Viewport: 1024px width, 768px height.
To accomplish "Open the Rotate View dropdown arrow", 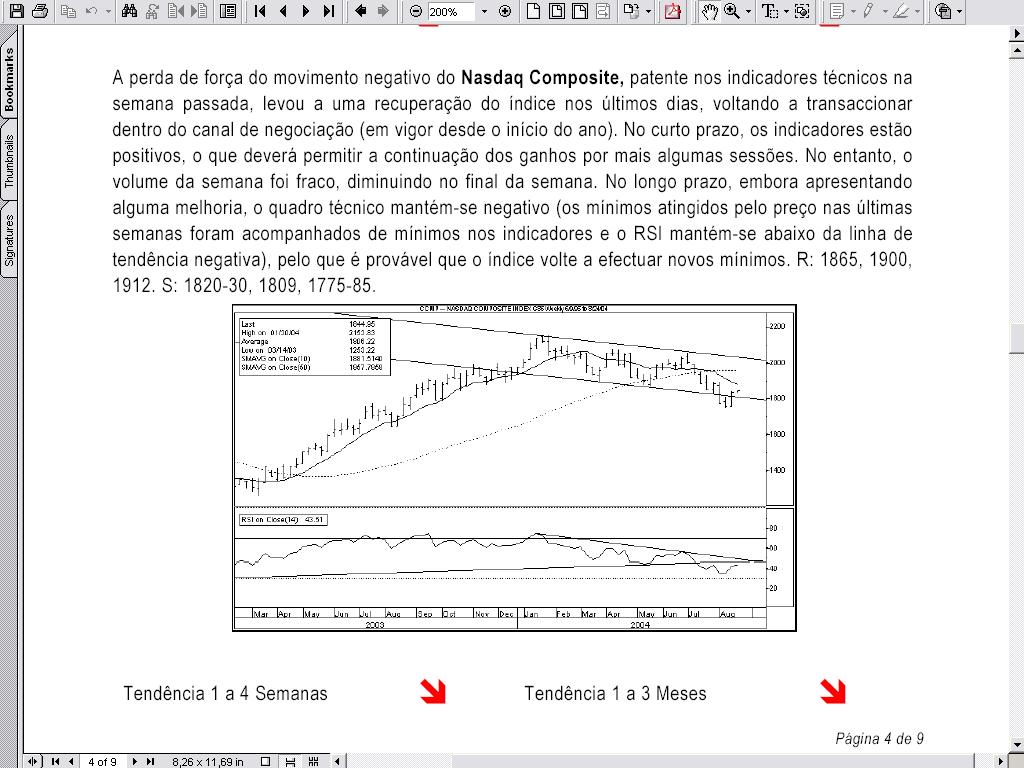I will pyautogui.click(x=648, y=11).
